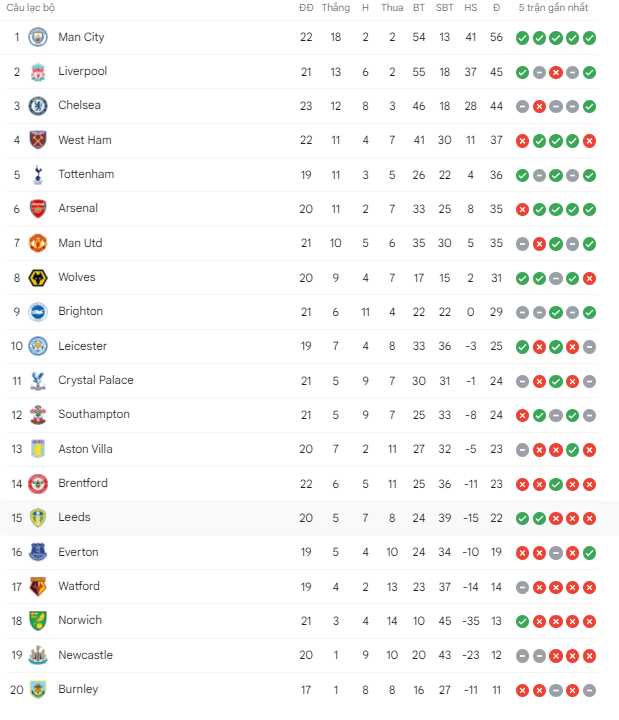Click the West Ham club crest
619x720 pixels.
coord(38,140)
